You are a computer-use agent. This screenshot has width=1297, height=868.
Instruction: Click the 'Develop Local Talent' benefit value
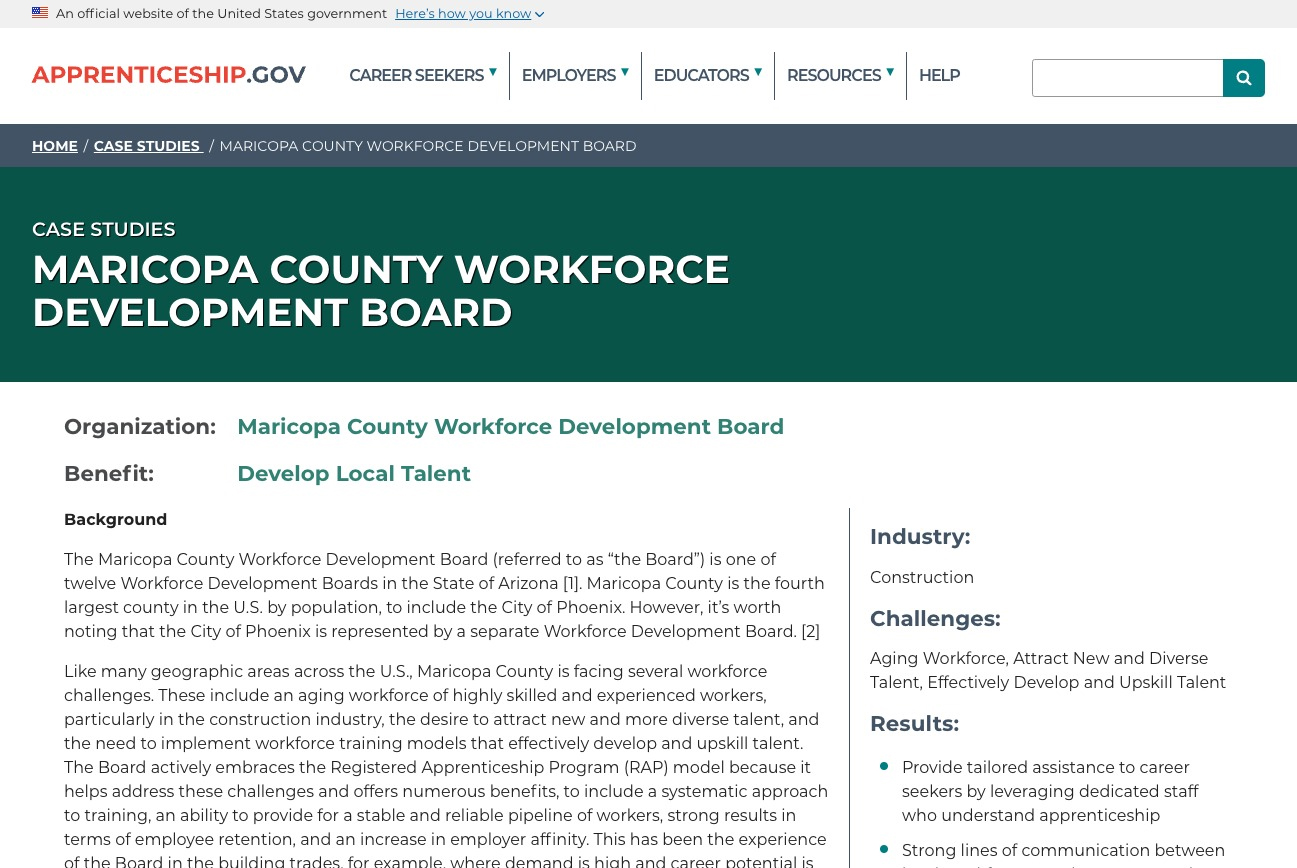(354, 474)
